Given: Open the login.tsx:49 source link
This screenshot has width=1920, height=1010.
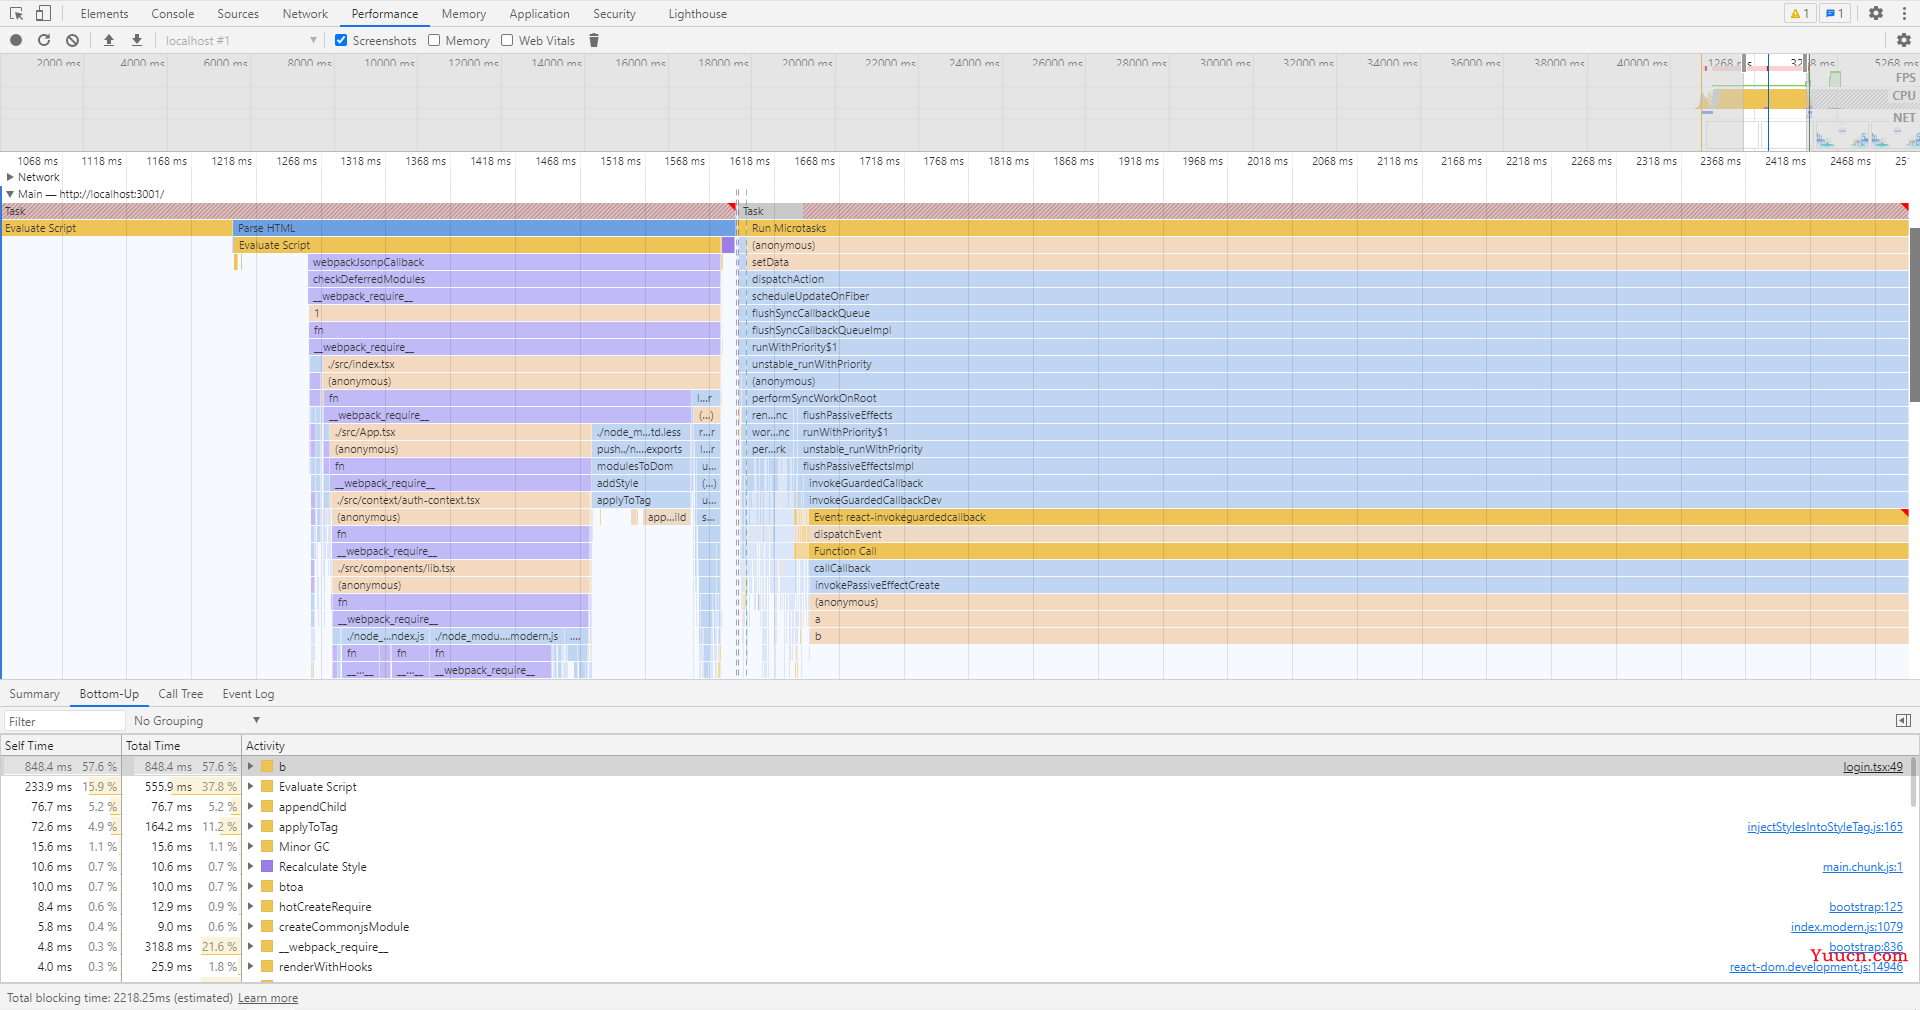Looking at the screenshot, I should pyautogui.click(x=1873, y=767).
